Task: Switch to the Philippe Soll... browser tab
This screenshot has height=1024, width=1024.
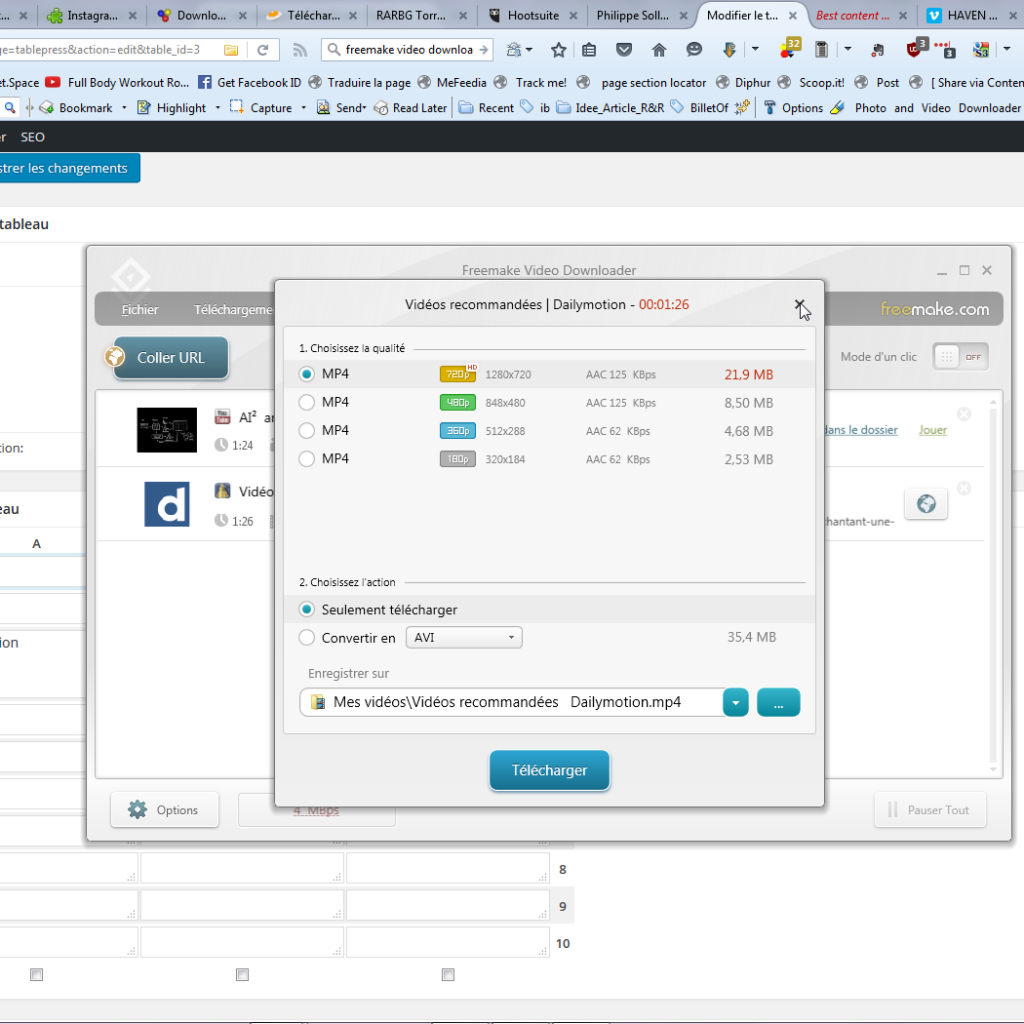Action: pos(632,16)
